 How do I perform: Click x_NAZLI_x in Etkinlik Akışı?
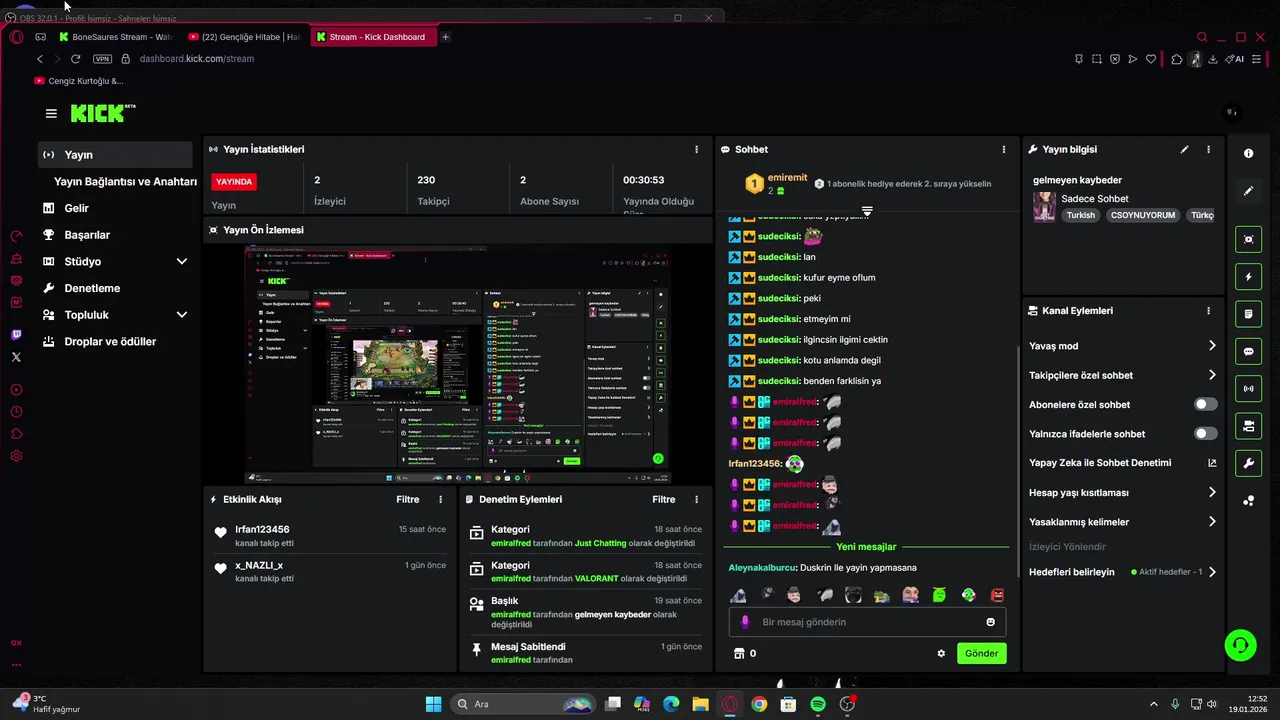click(x=259, y=566)
